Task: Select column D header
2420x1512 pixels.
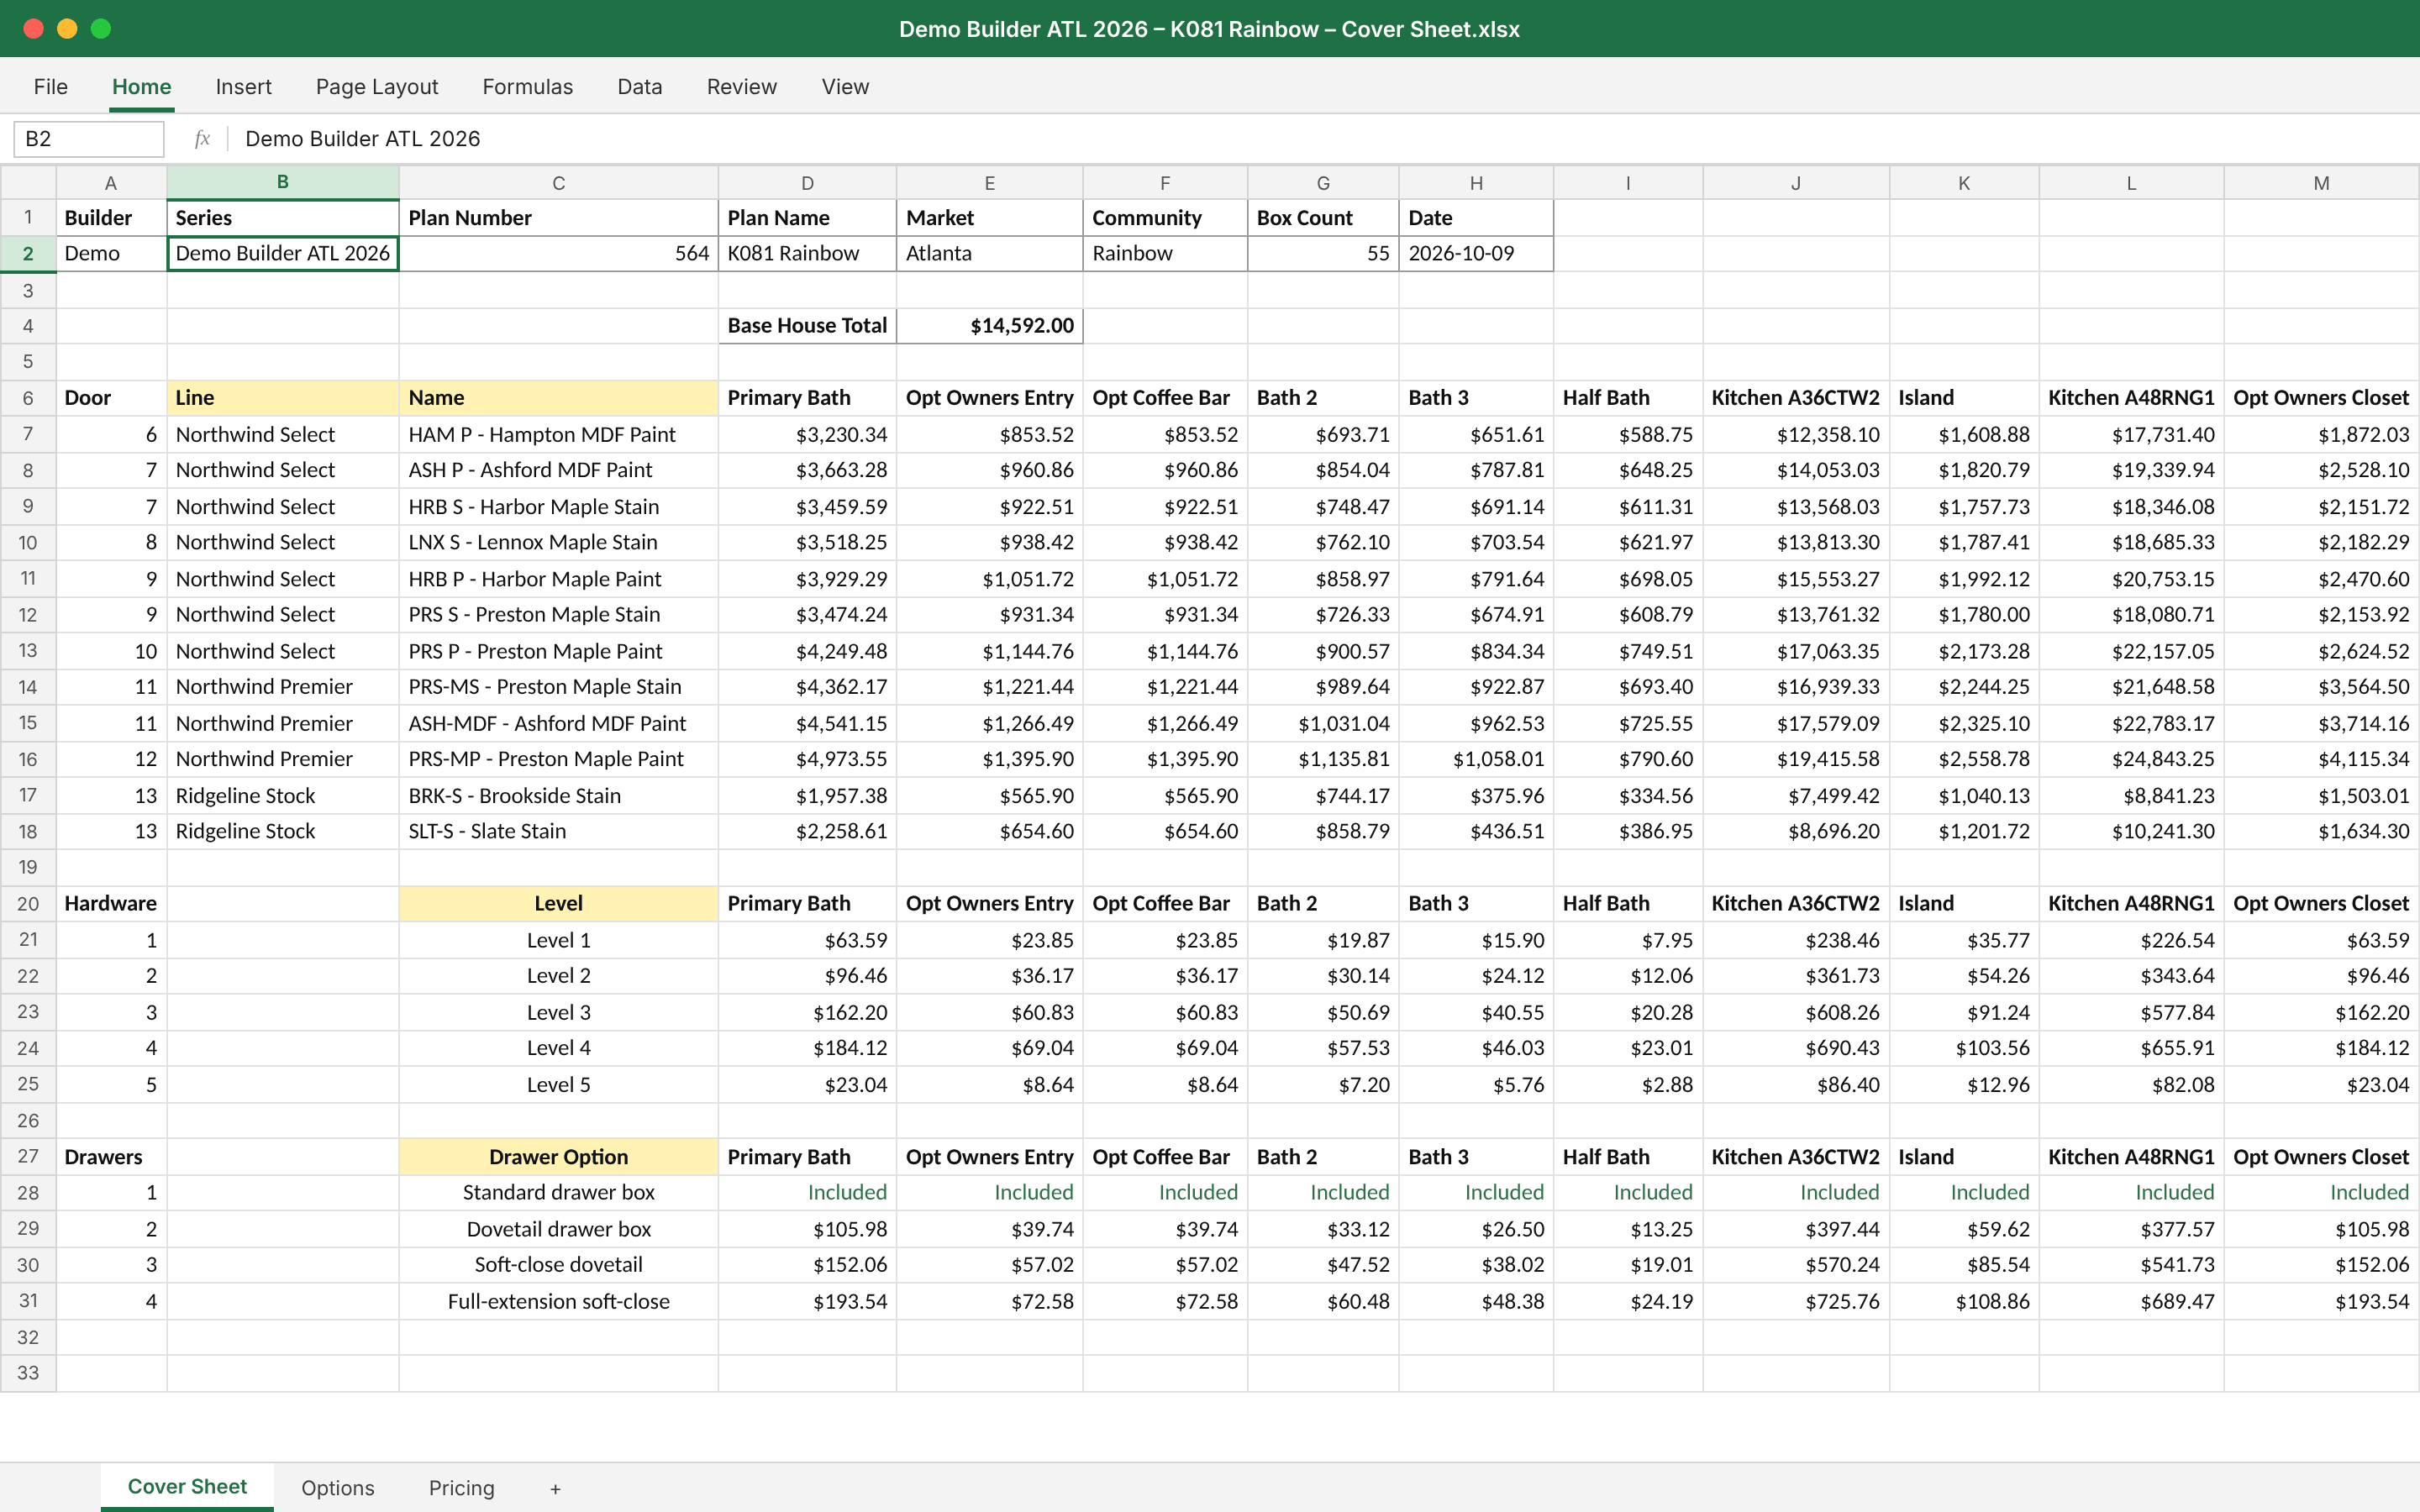Action: coord(807,183)
